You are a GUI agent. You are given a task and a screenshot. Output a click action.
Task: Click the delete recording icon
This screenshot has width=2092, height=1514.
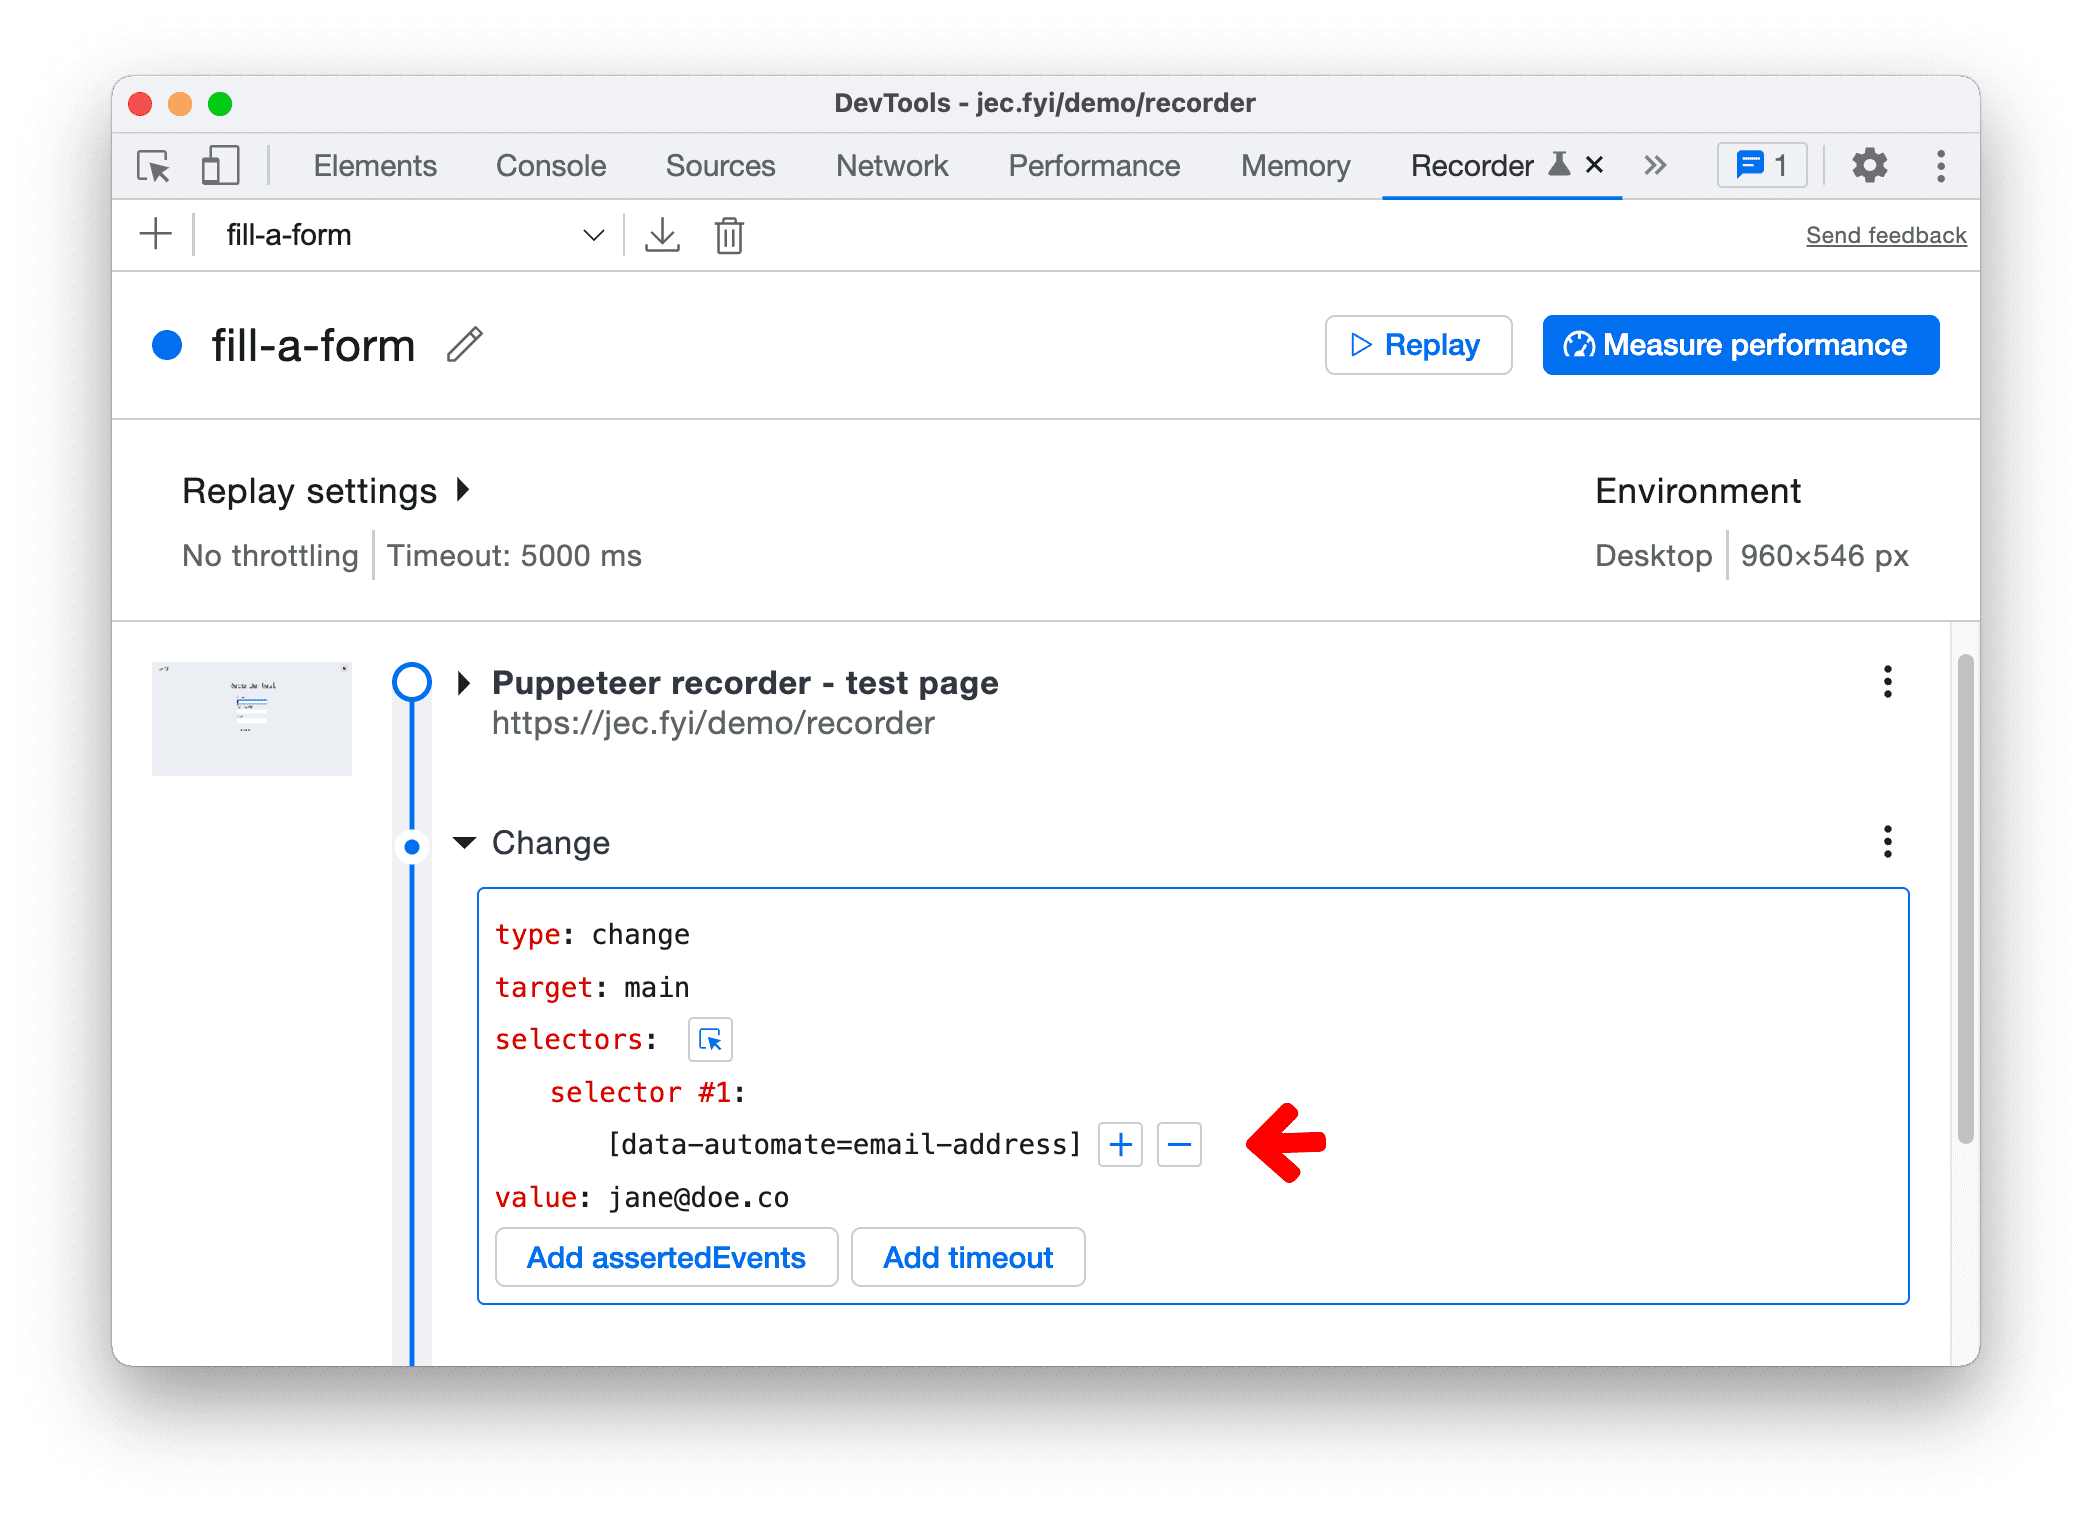click(729, 236)
